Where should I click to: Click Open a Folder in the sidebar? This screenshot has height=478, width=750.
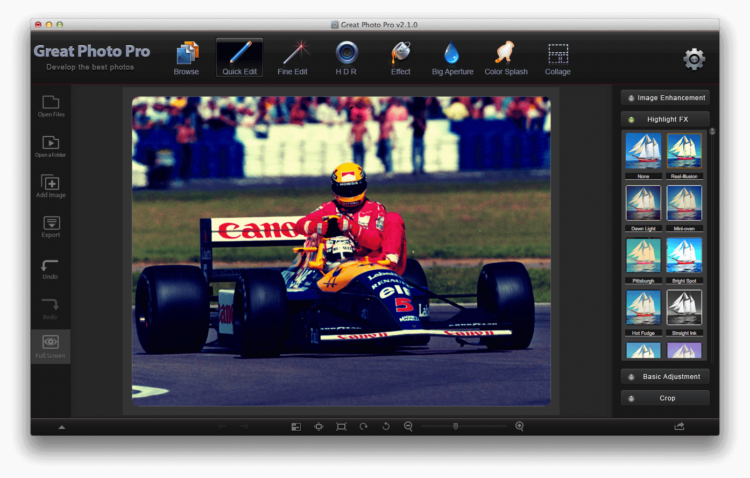coord(51,146)
